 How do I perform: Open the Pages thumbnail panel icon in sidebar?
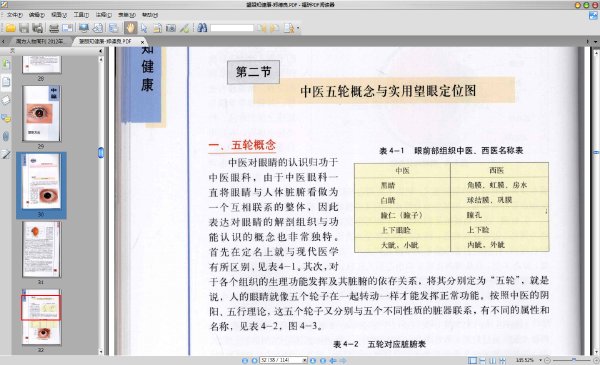point(6,82)
